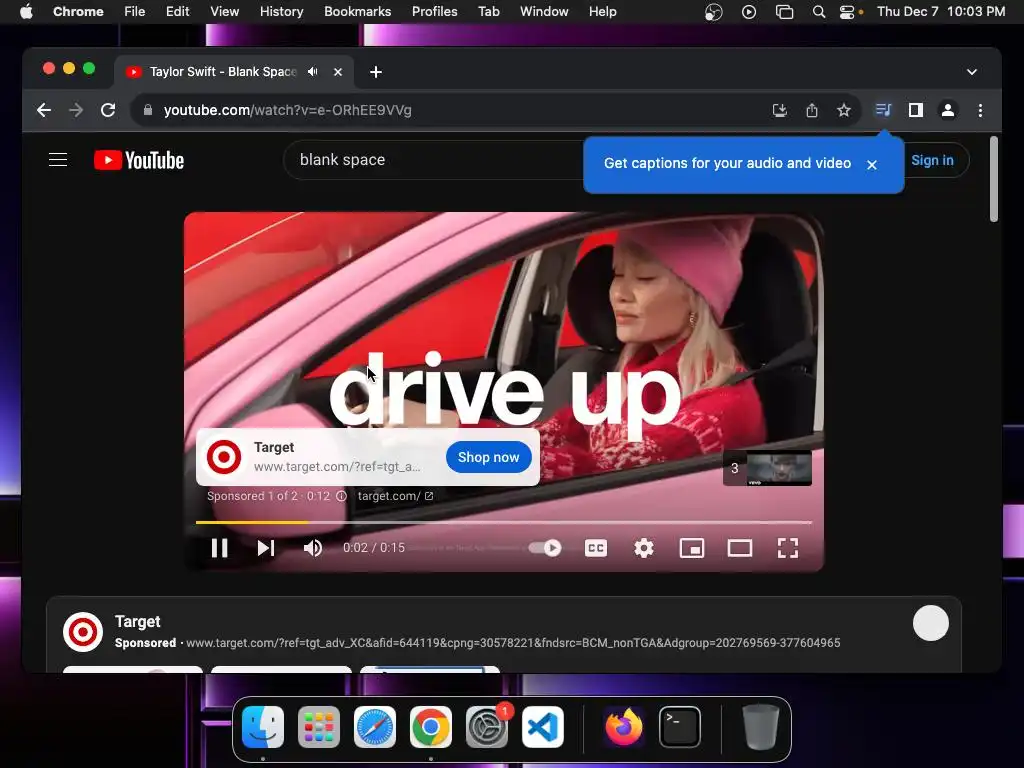Image resolution: width=1024 pixels, height=768 pixels.
Task: Open a new tab with plus button
Action: coord(376,72)
